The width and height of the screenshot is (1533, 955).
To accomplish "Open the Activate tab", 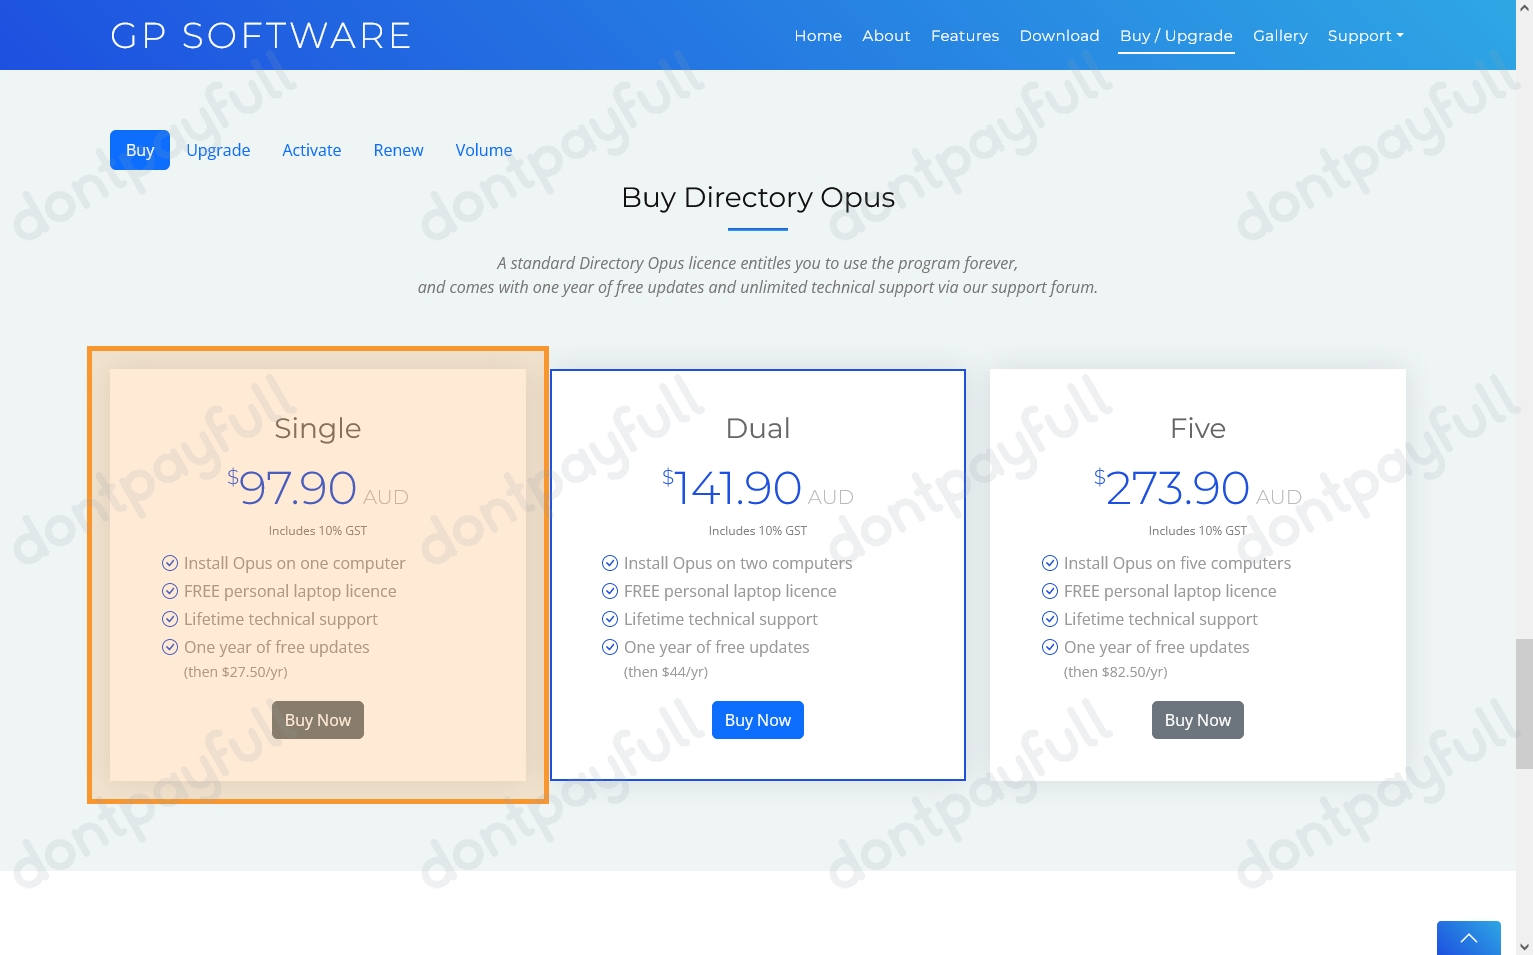I will 311,150.
